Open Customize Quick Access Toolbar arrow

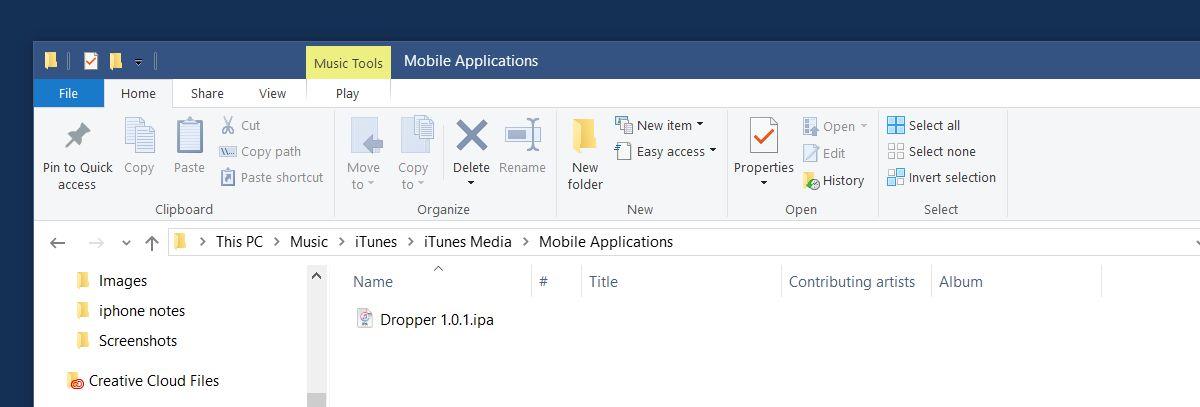[138, 62]
